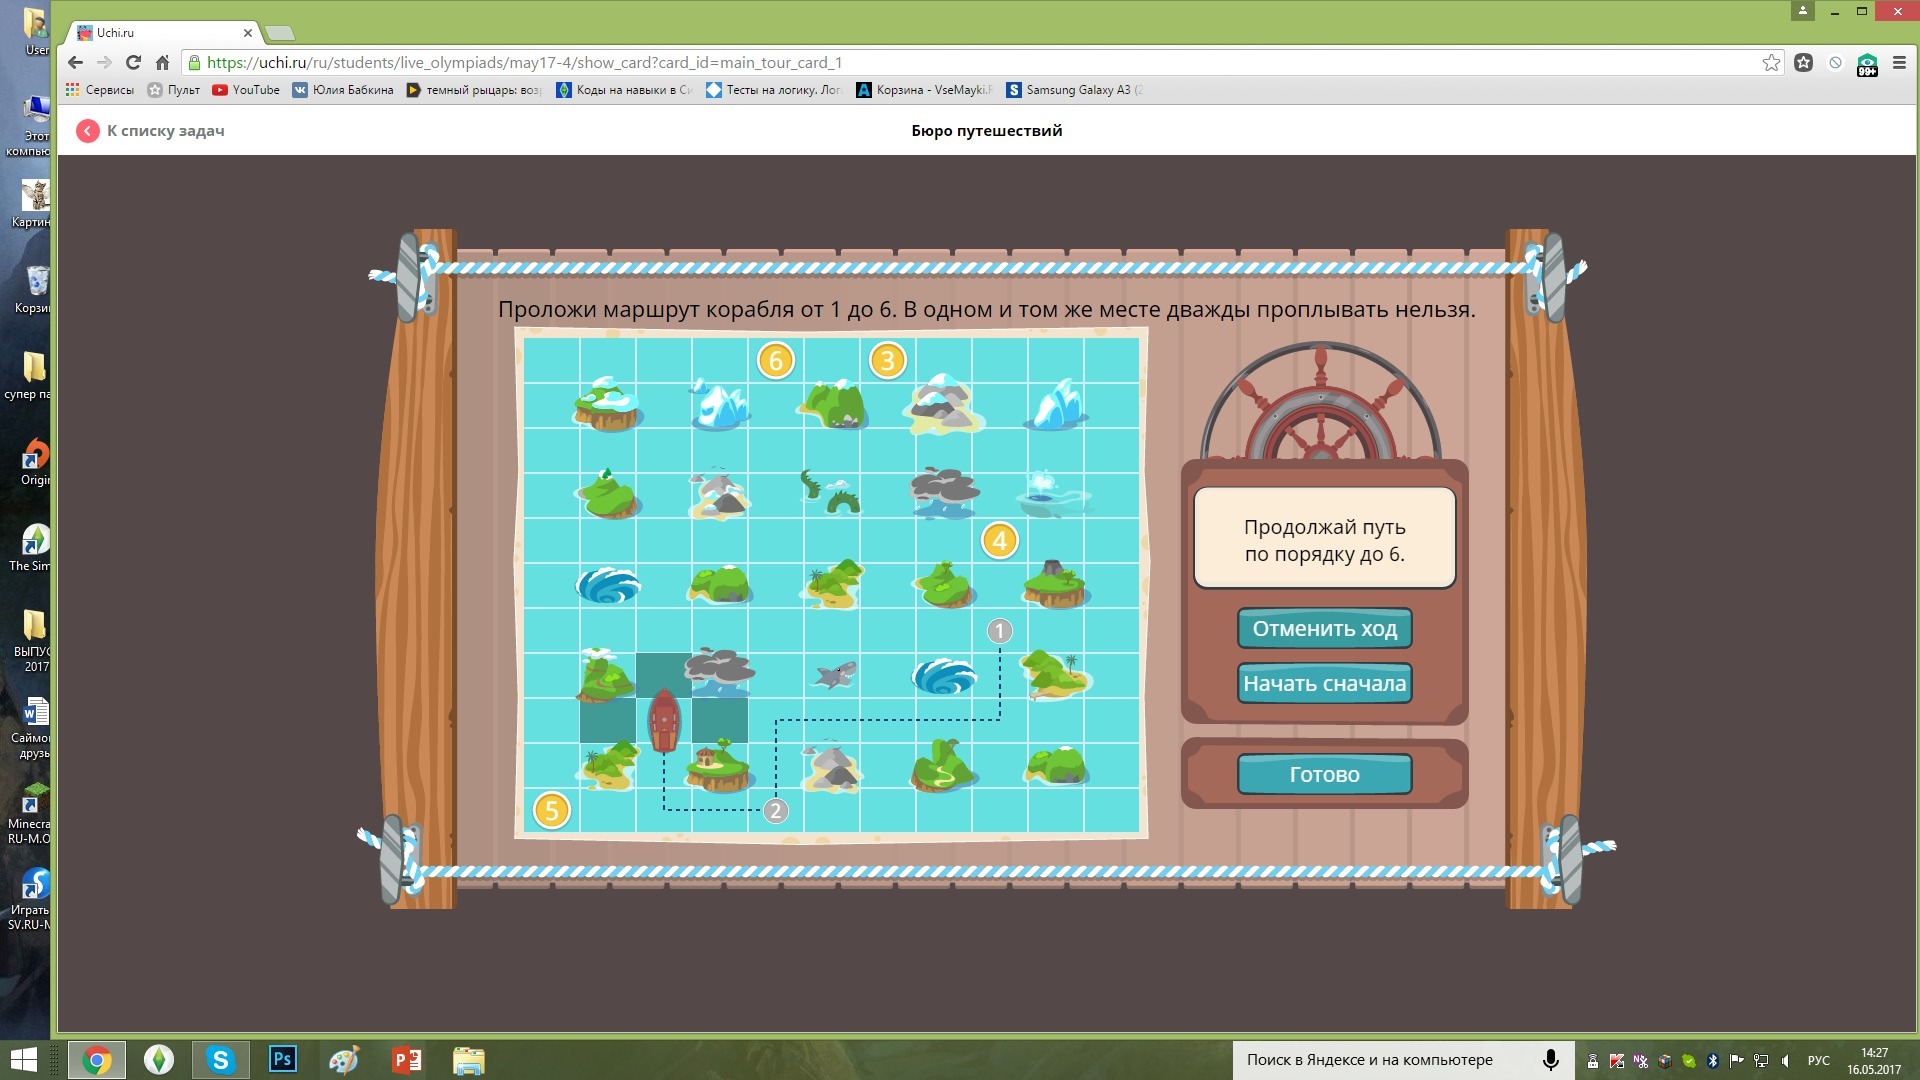This screenshot has height=1080, width=1920.
Task: Click the shark icon on the map
Action: [x=834, y=675]
